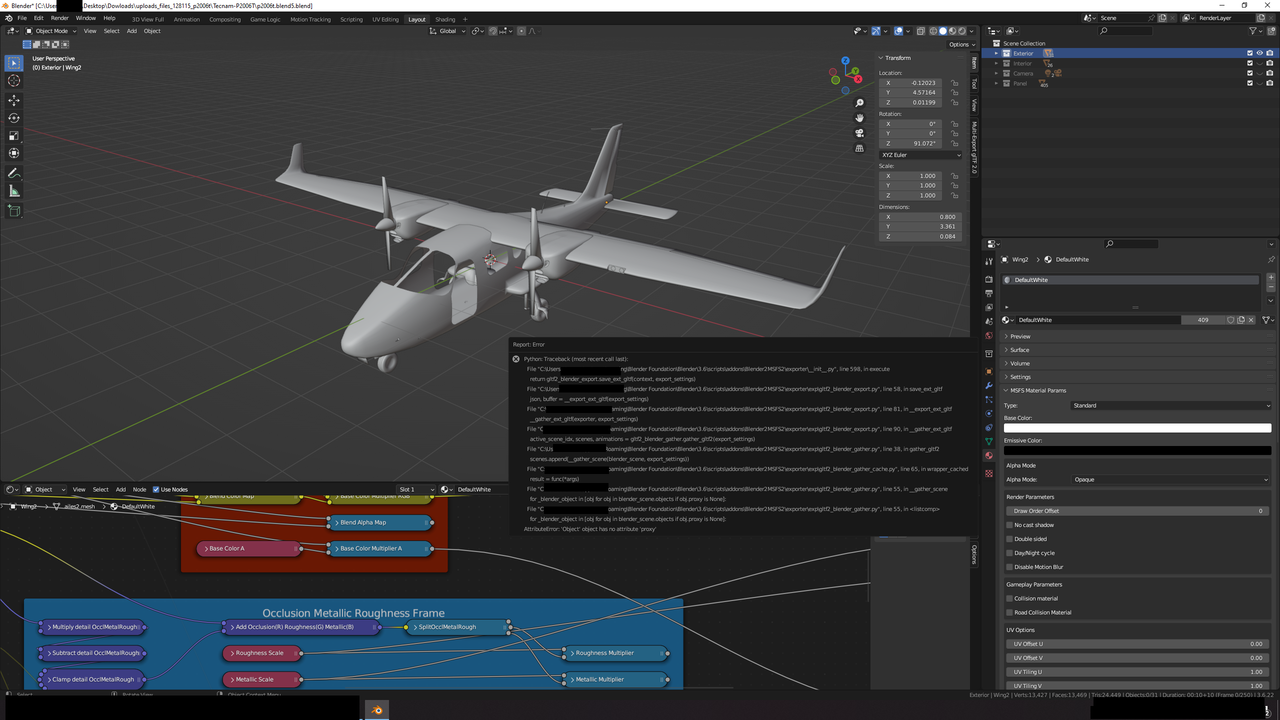Screen dimensions: 1280x720
Task: Expand the Settings panel
Action: (1020, 377)
